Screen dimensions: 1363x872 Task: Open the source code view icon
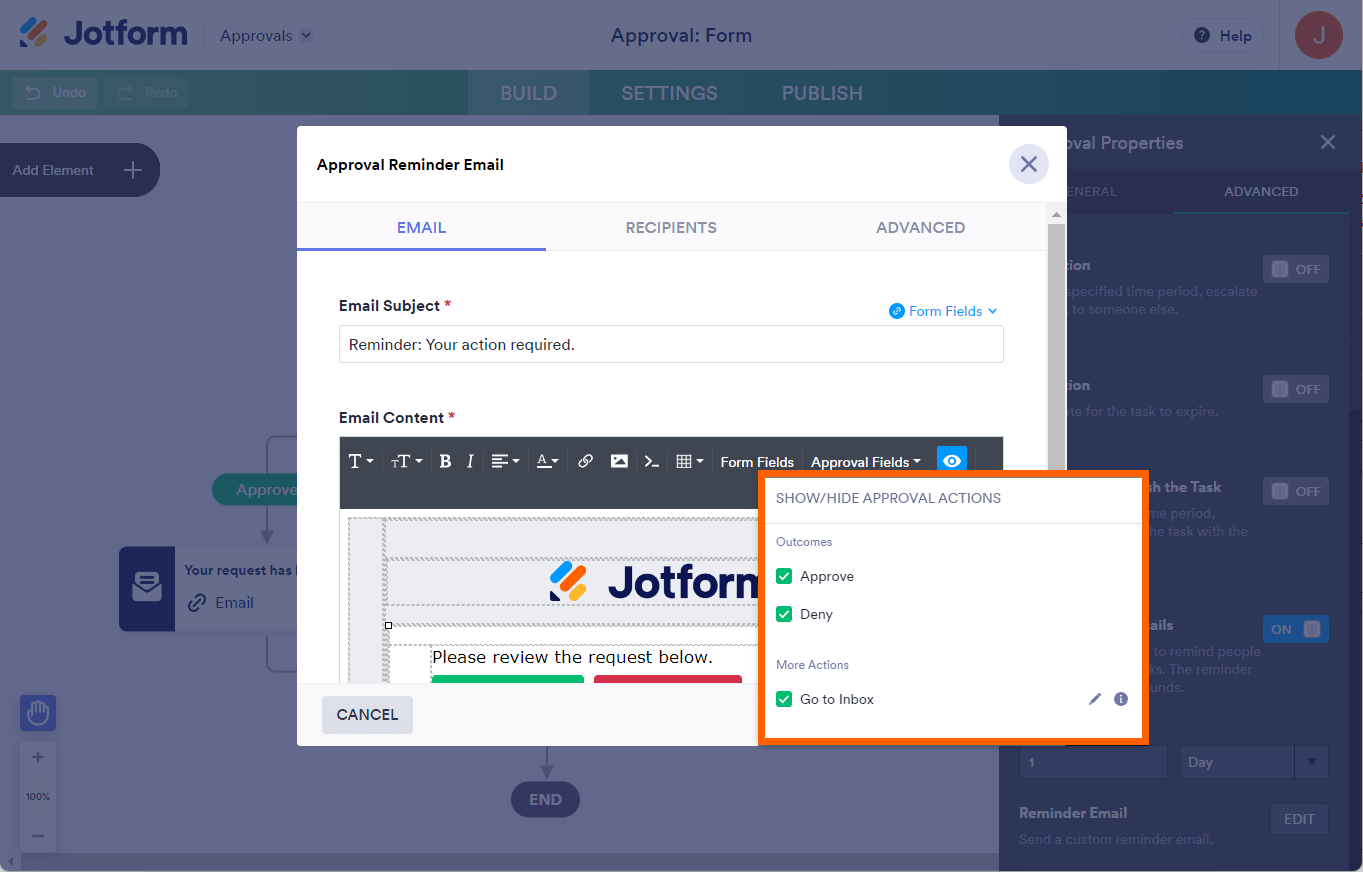tap(652, 461)
